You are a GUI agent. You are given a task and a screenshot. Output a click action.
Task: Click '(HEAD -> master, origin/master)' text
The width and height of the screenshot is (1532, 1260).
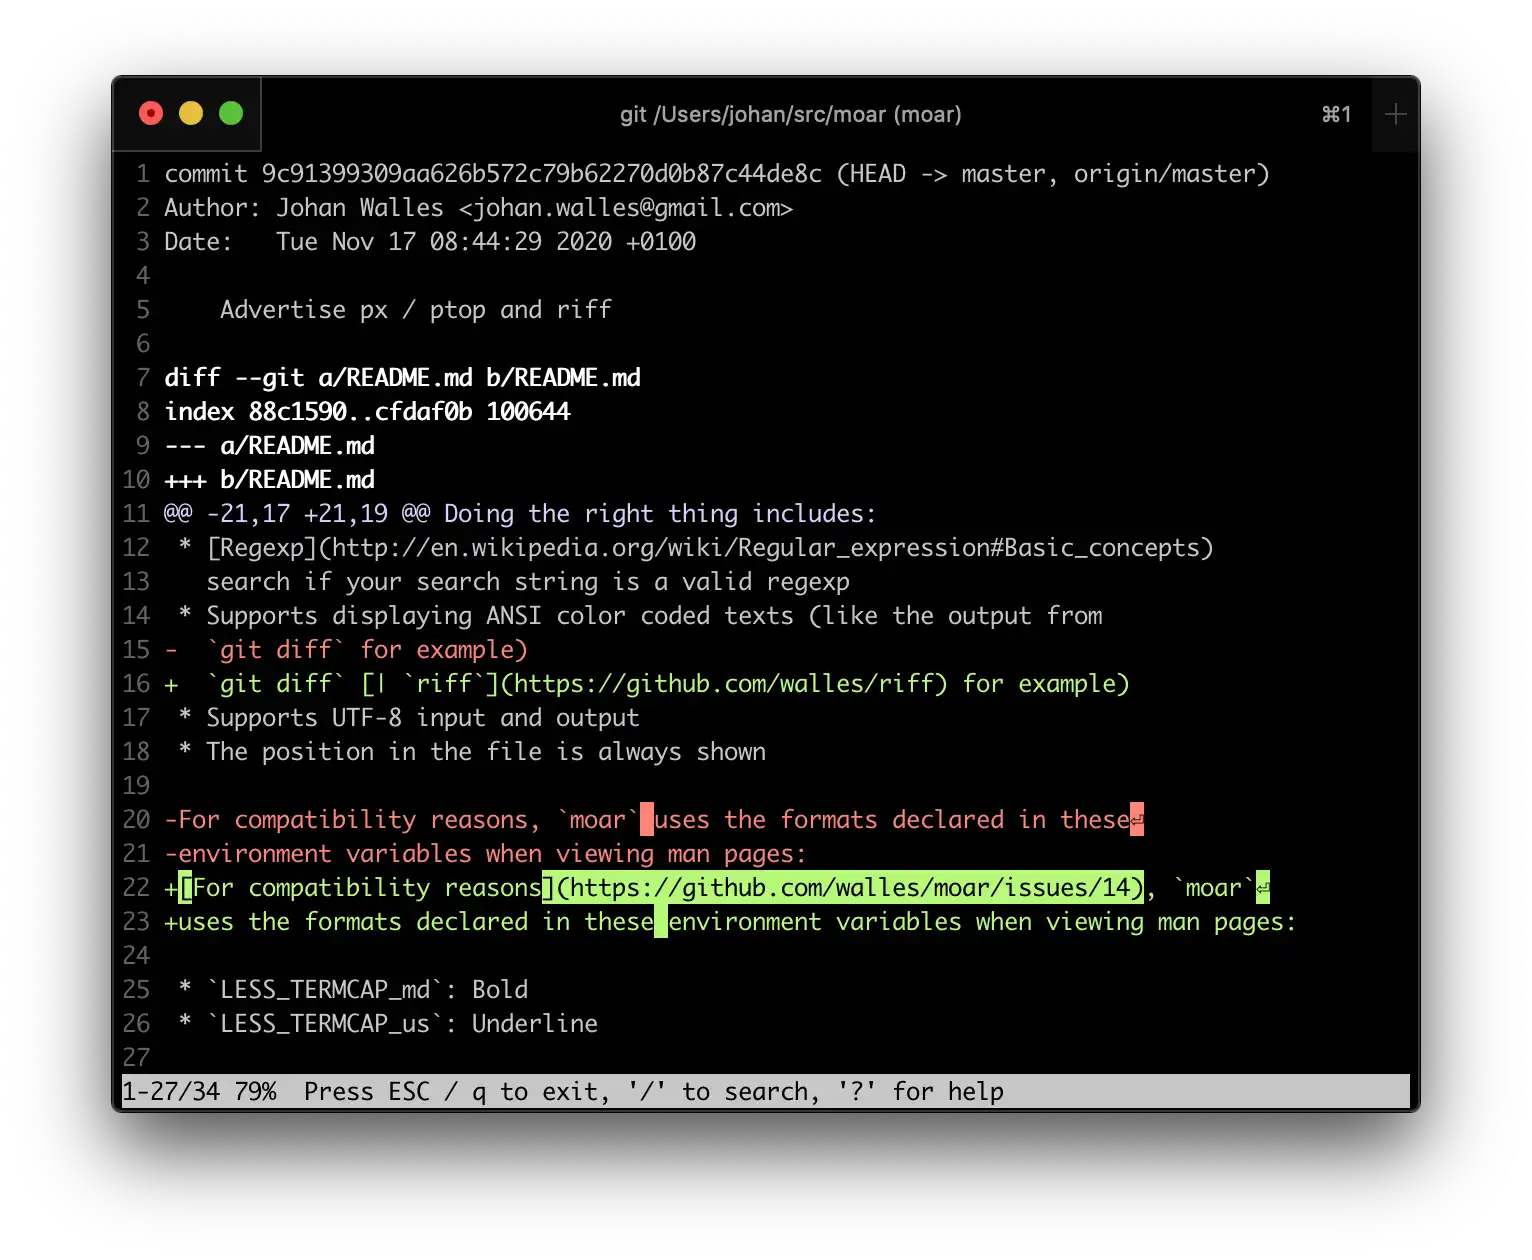click(1053, 174)
